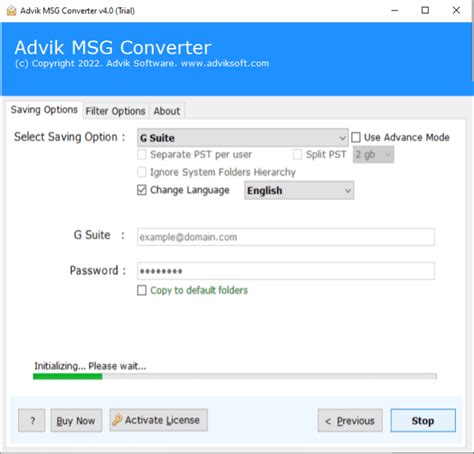Tick the Split PST checkbox
Screen dimensions: 474x454
(297, 154)
